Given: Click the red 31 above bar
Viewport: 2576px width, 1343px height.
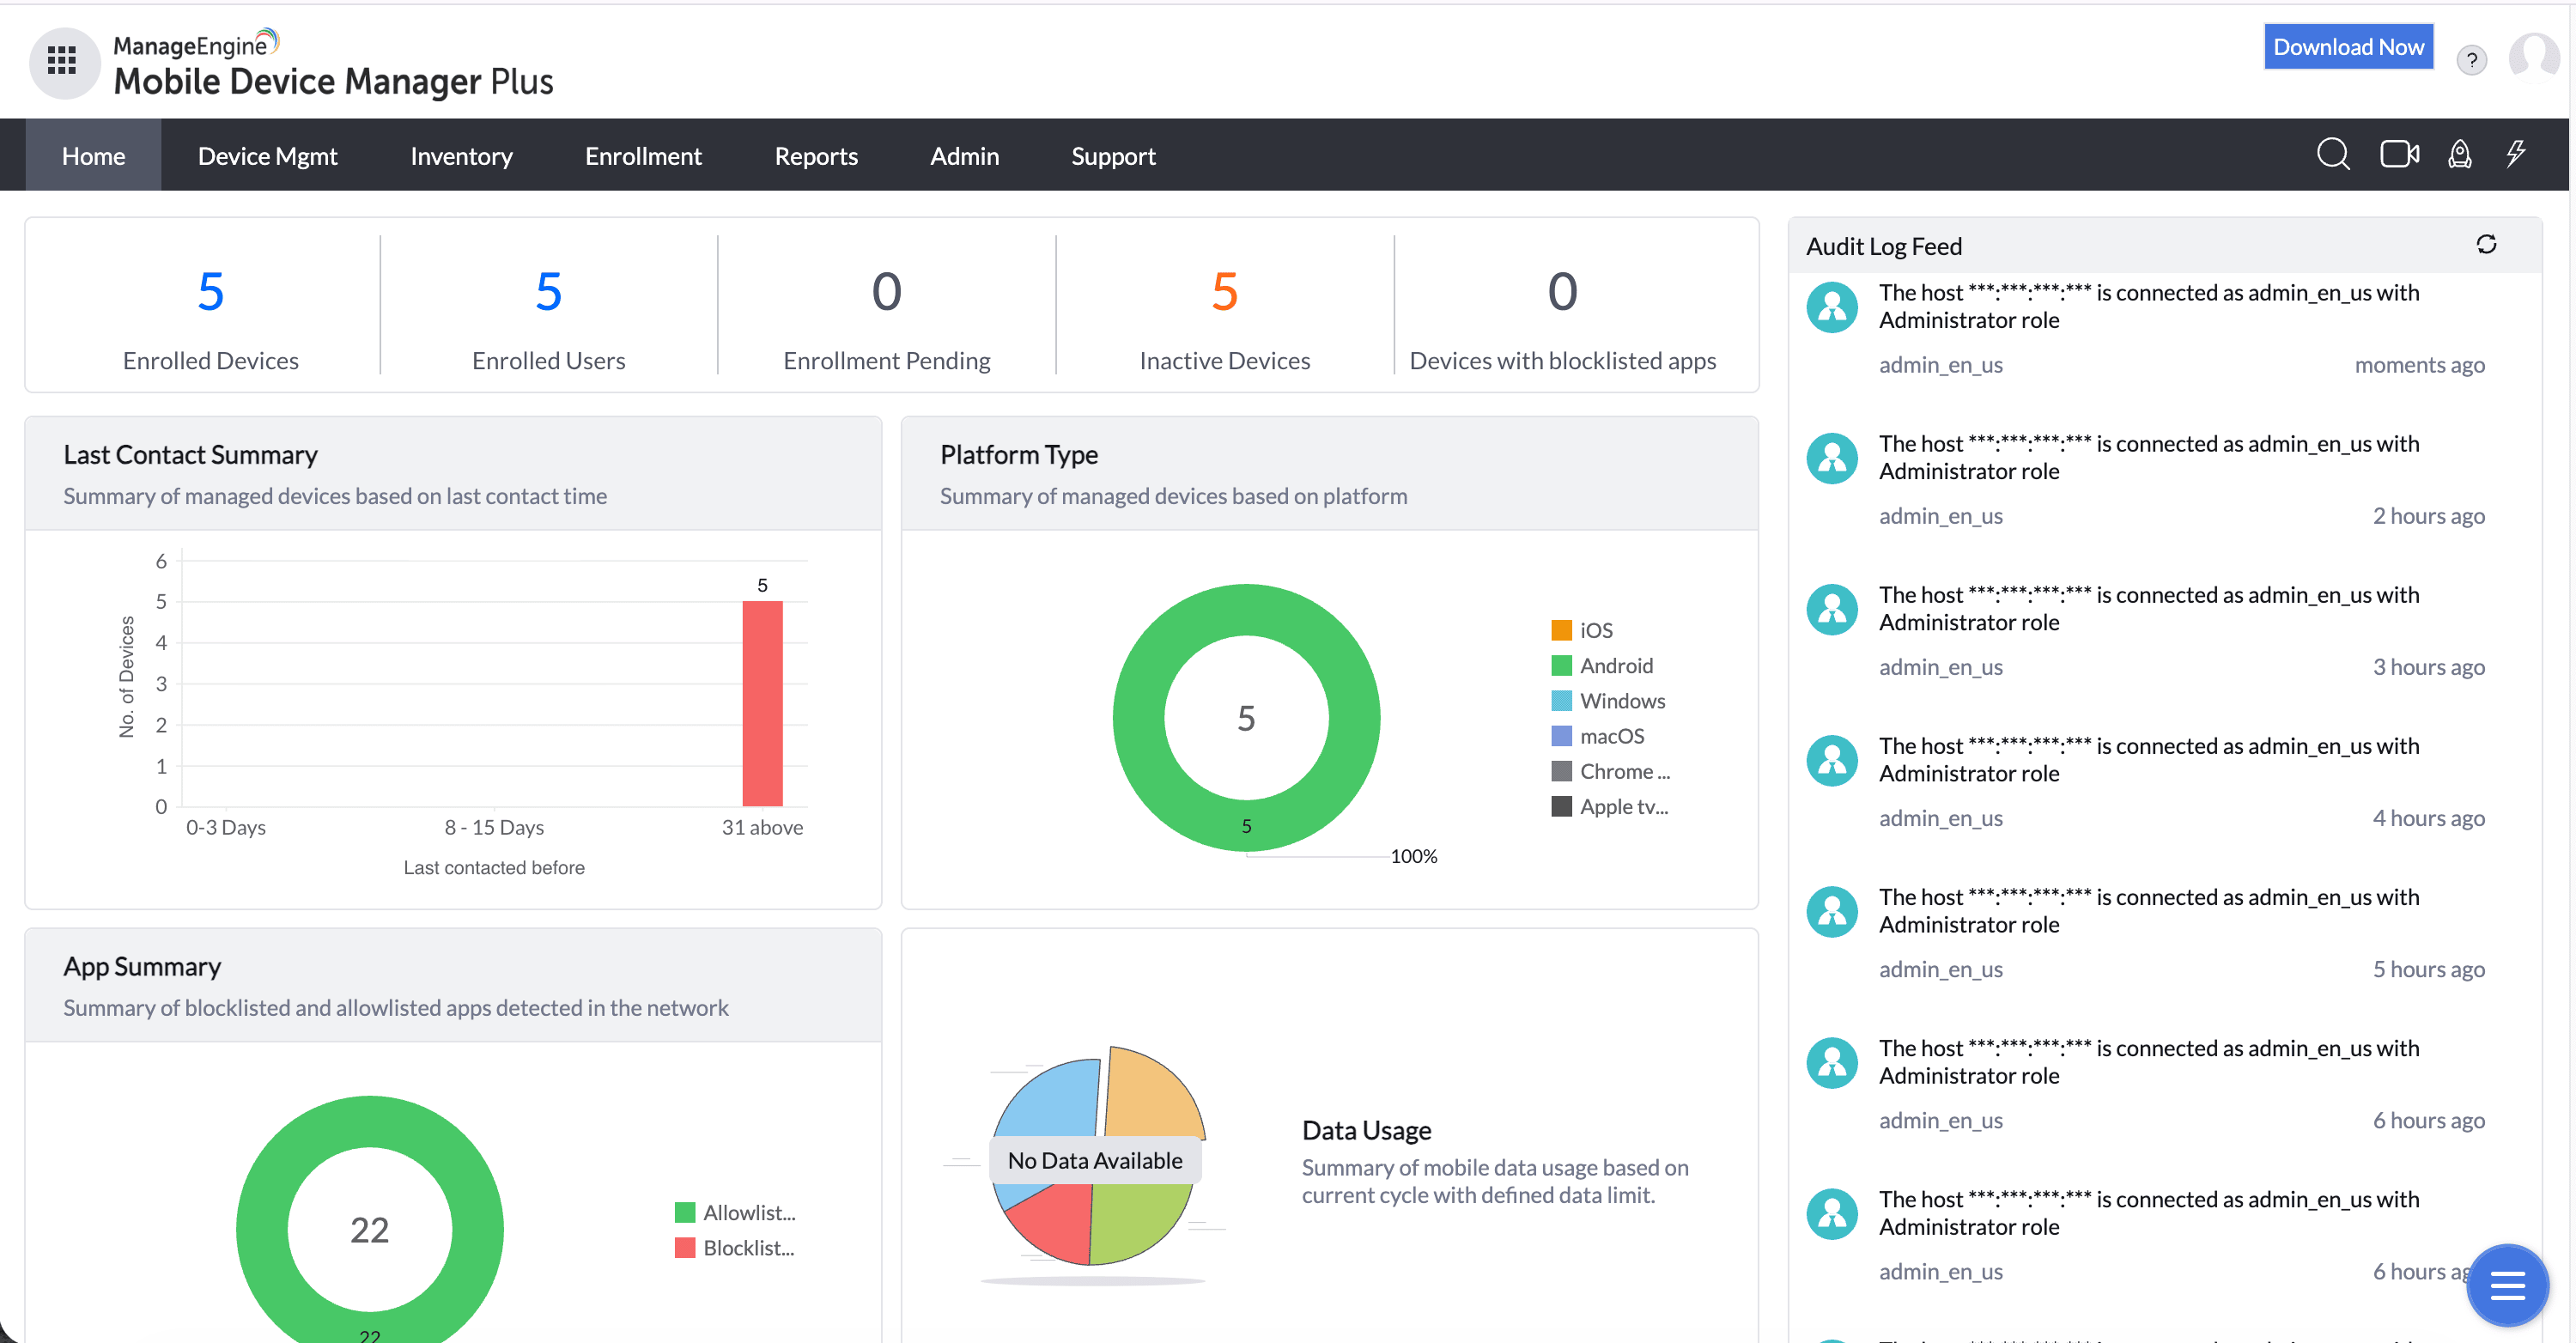Looking at the screenshot, I should (x=762, y=703).
